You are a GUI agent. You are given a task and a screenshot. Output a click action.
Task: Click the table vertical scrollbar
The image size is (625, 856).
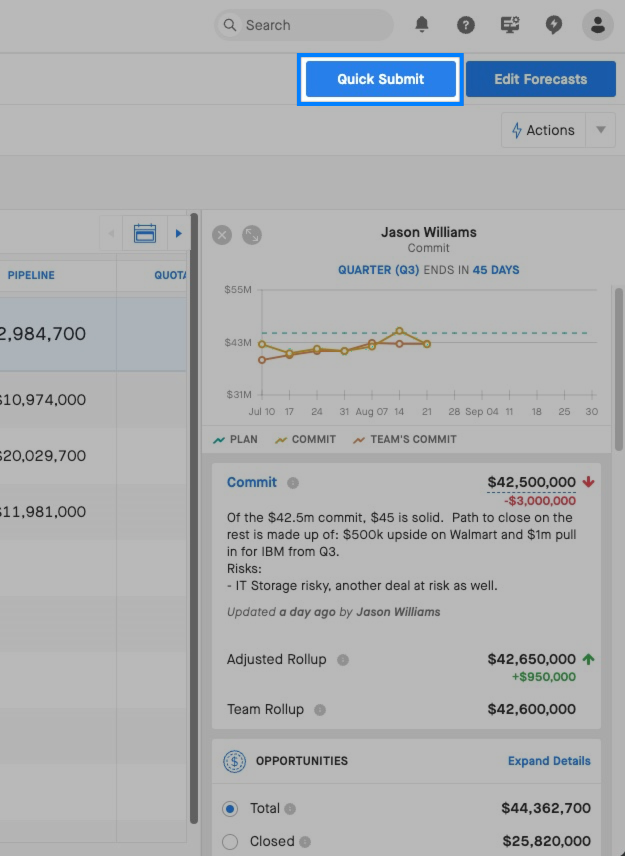(x=194, y=518)
